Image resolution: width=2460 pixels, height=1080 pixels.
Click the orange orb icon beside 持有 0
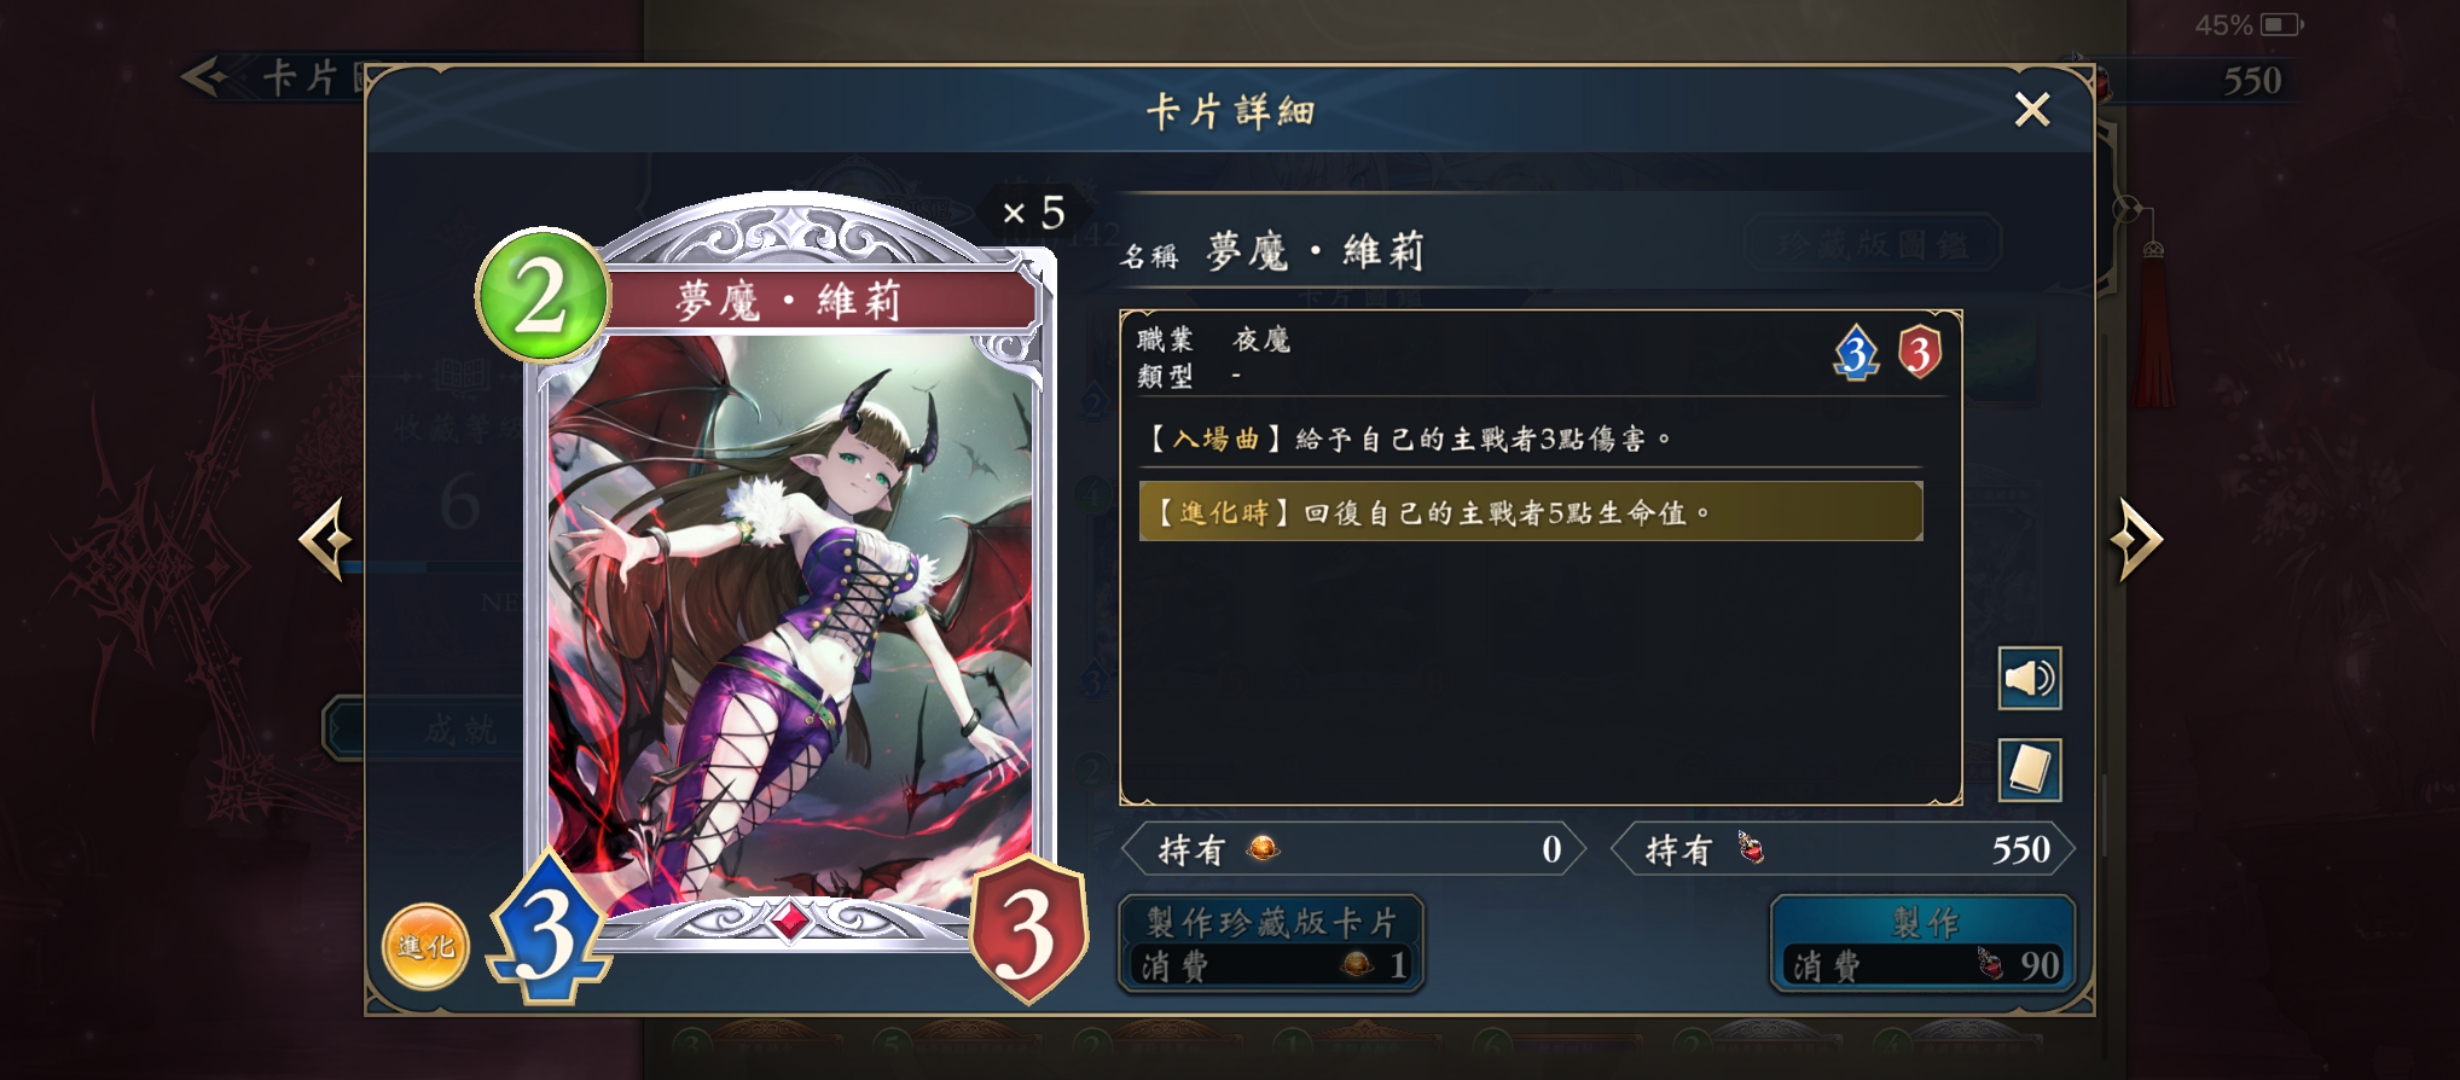click(1263, 848)
